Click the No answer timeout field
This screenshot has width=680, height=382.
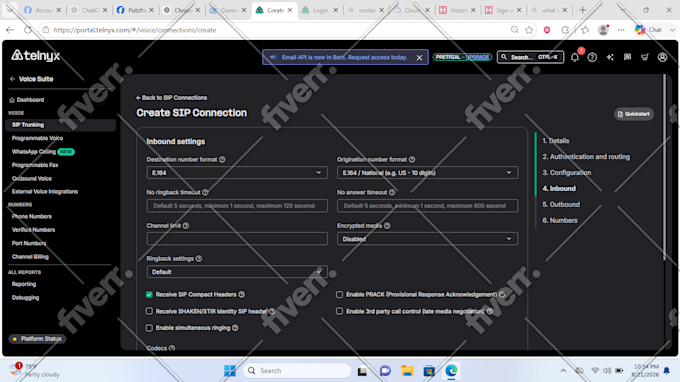[427, 206]
